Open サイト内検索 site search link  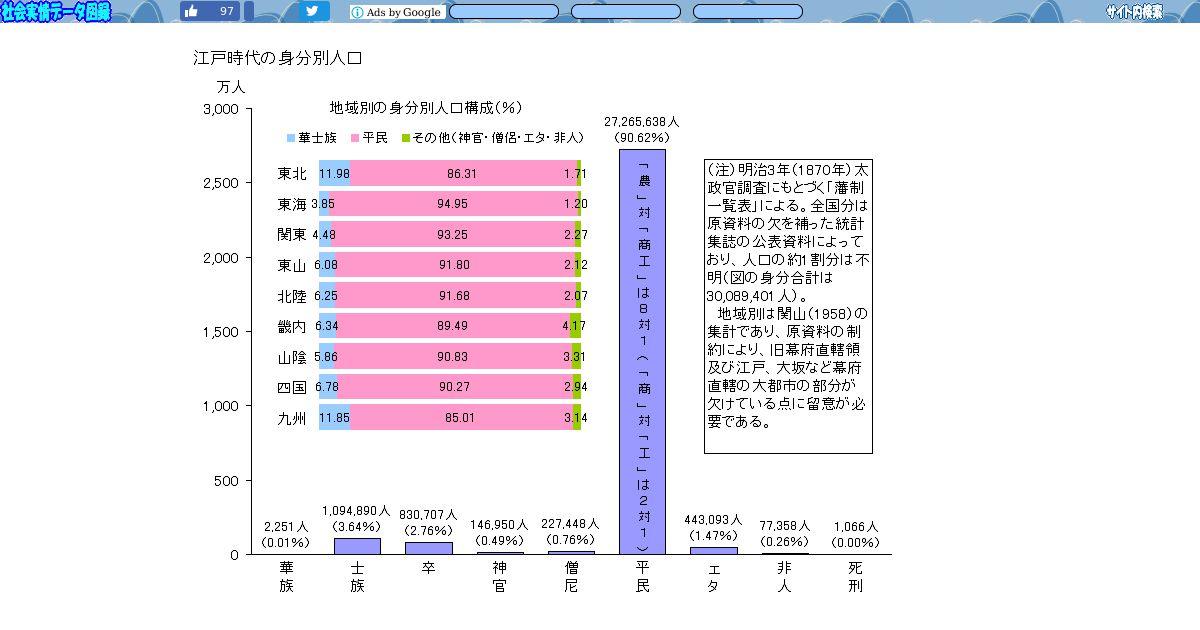(1134, 12)
